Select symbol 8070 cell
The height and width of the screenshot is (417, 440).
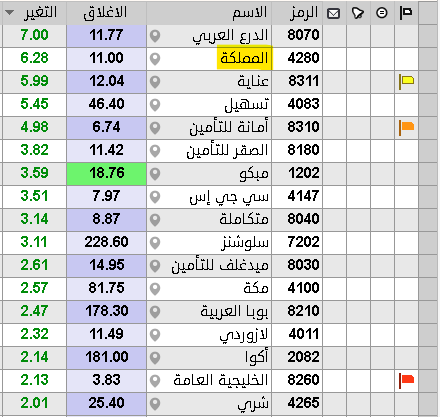(x=297, y=36)
